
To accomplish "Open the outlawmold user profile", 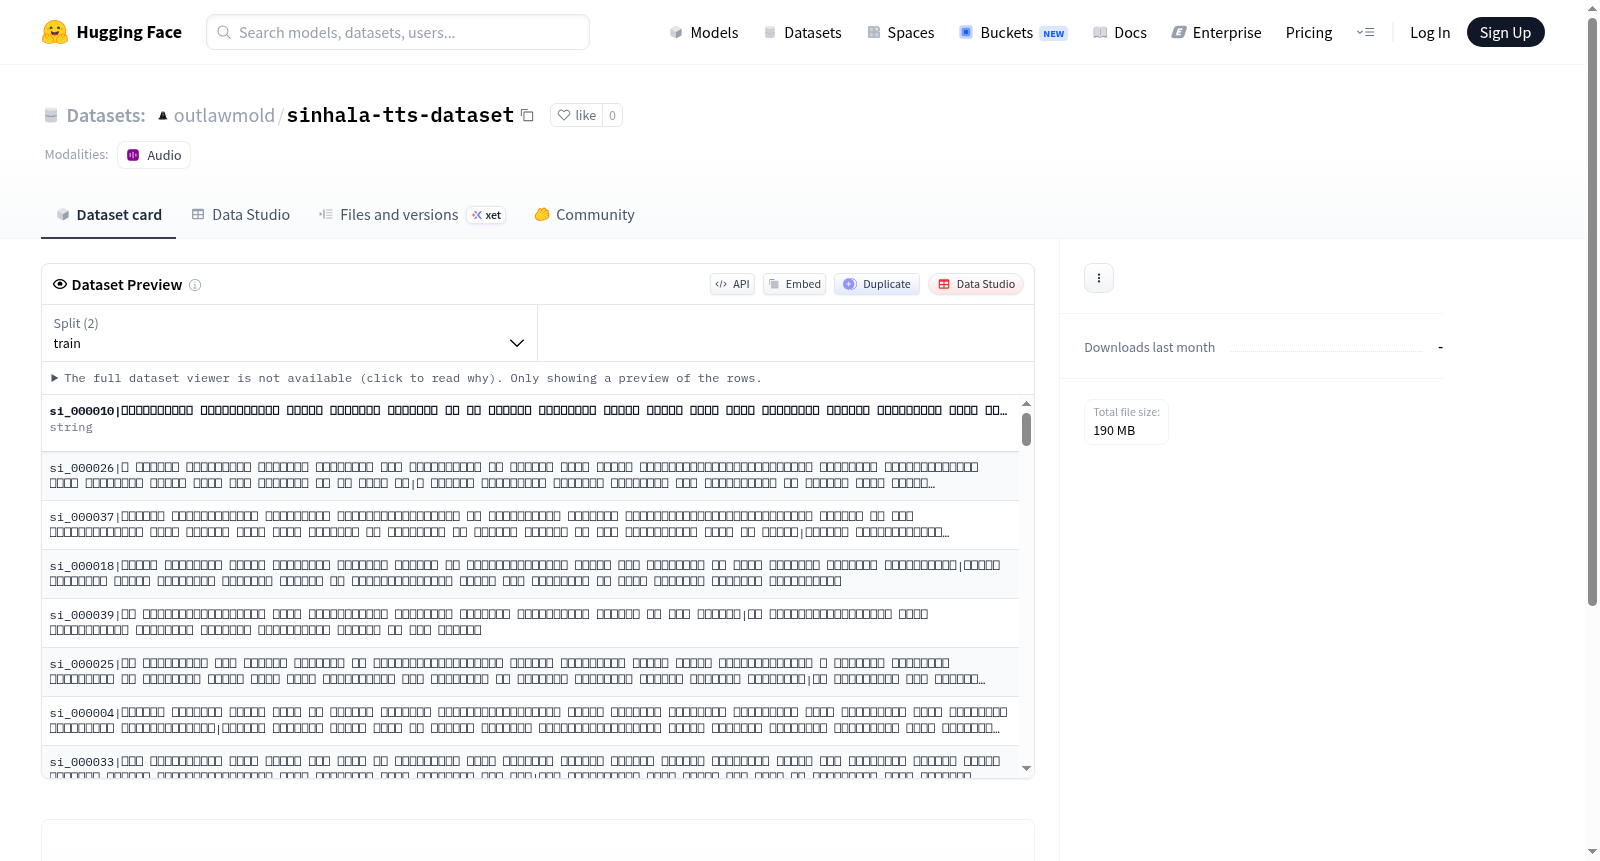I will (x=224, y=115).
